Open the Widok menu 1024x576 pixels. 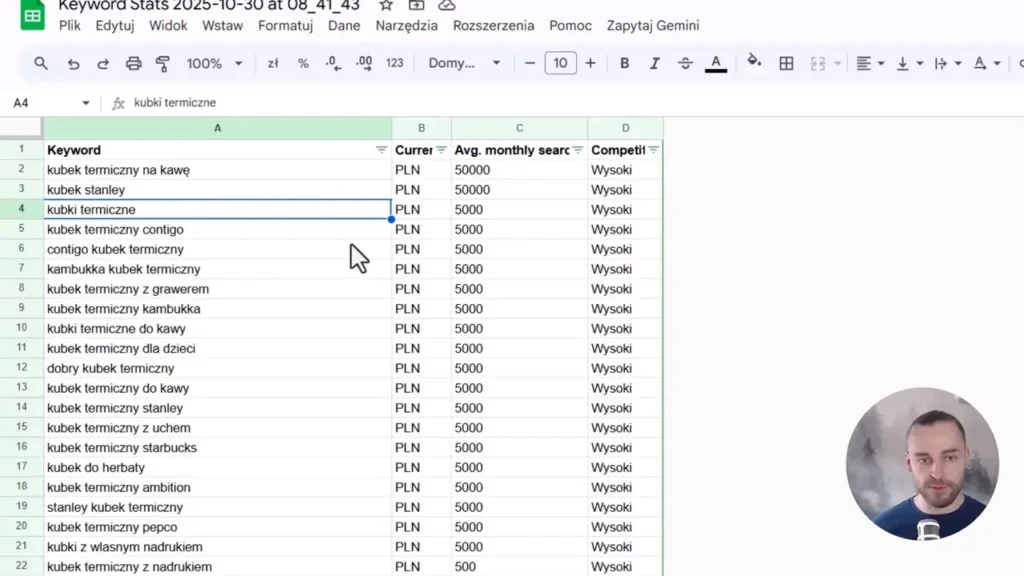tap(168, 25)
